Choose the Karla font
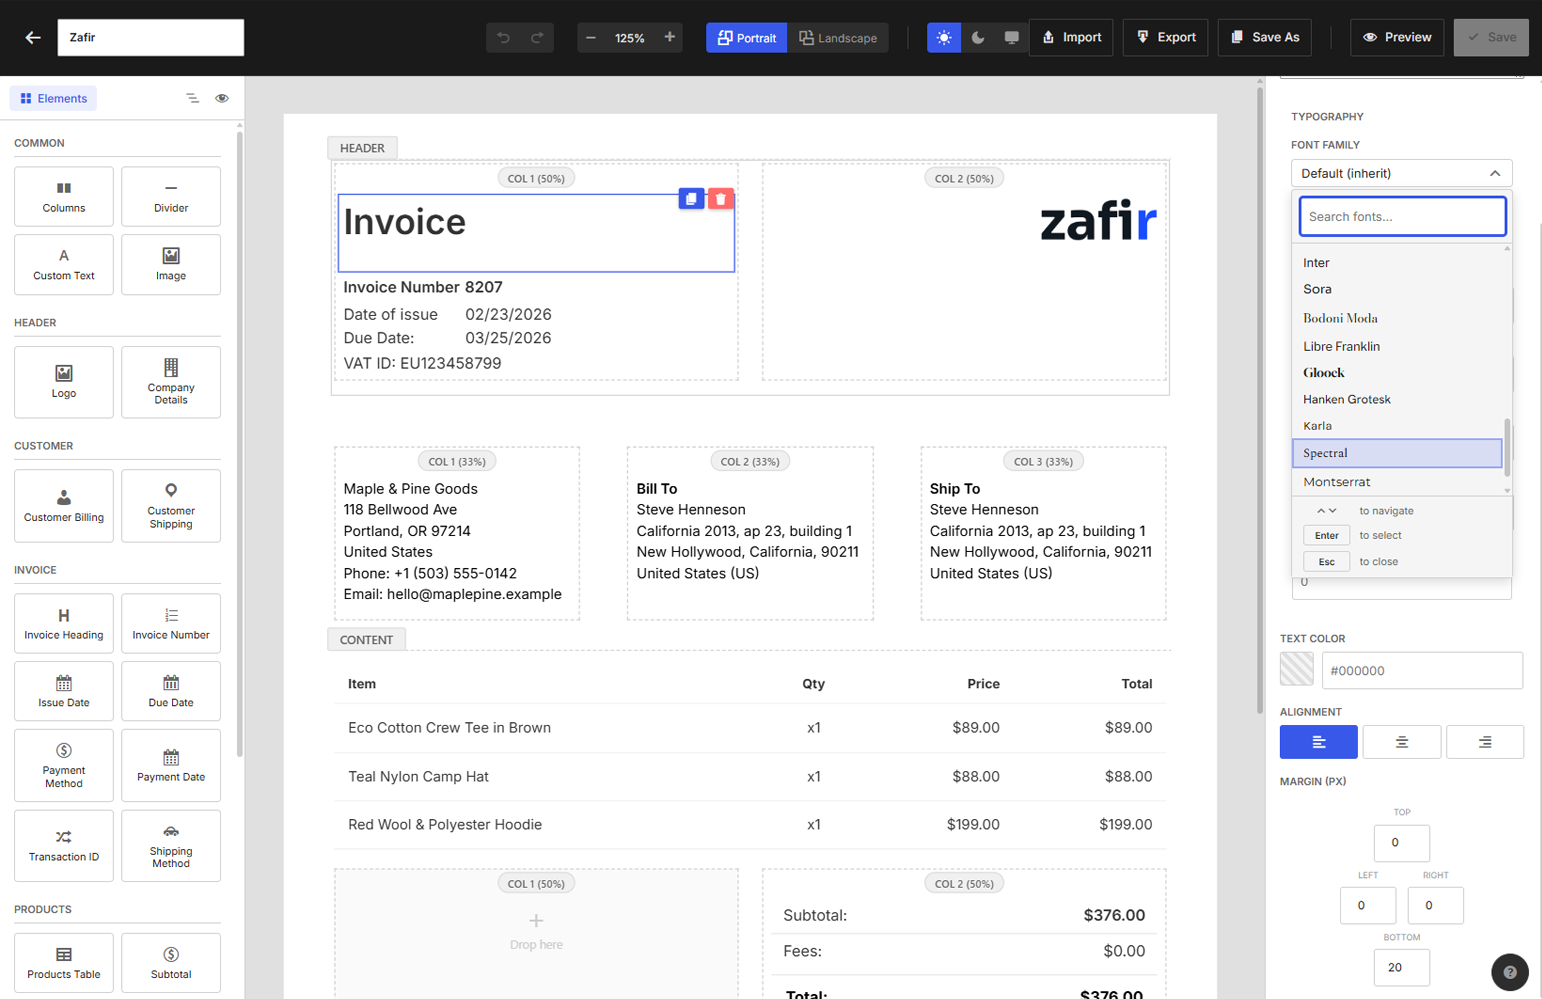 click(x=1397, y=425)
